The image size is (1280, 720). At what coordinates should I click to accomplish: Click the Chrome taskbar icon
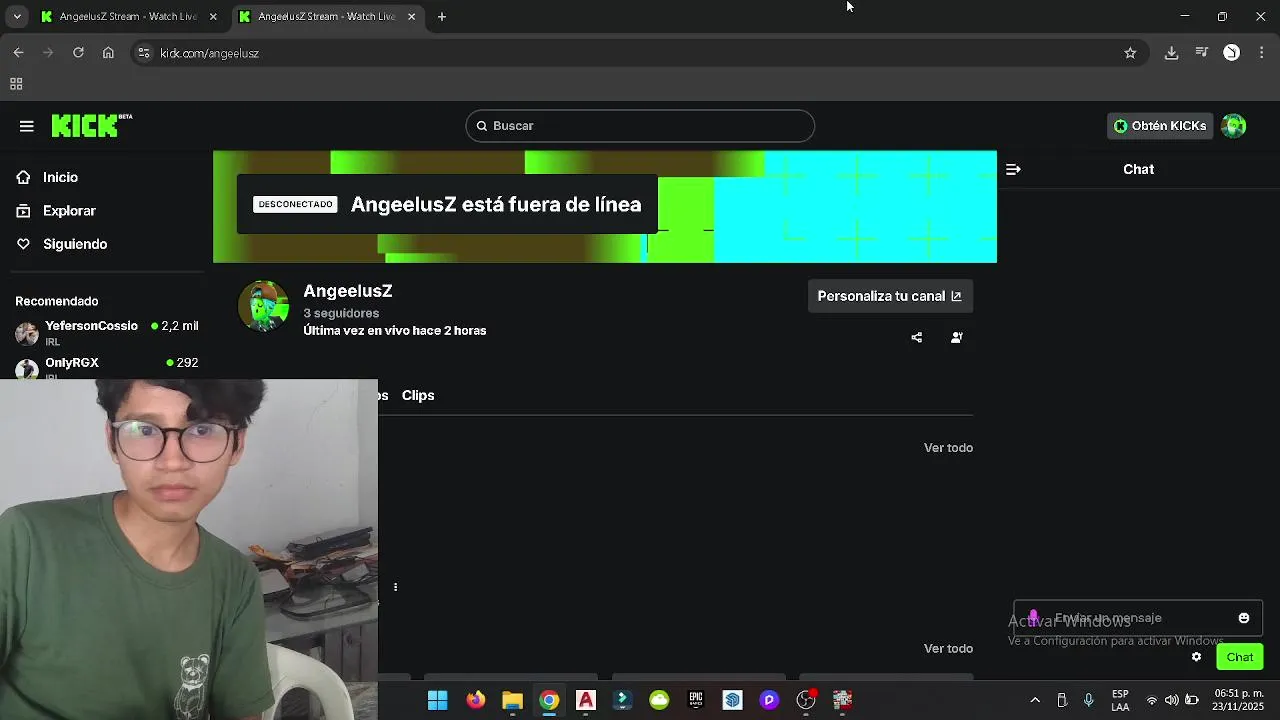(549, 700)
